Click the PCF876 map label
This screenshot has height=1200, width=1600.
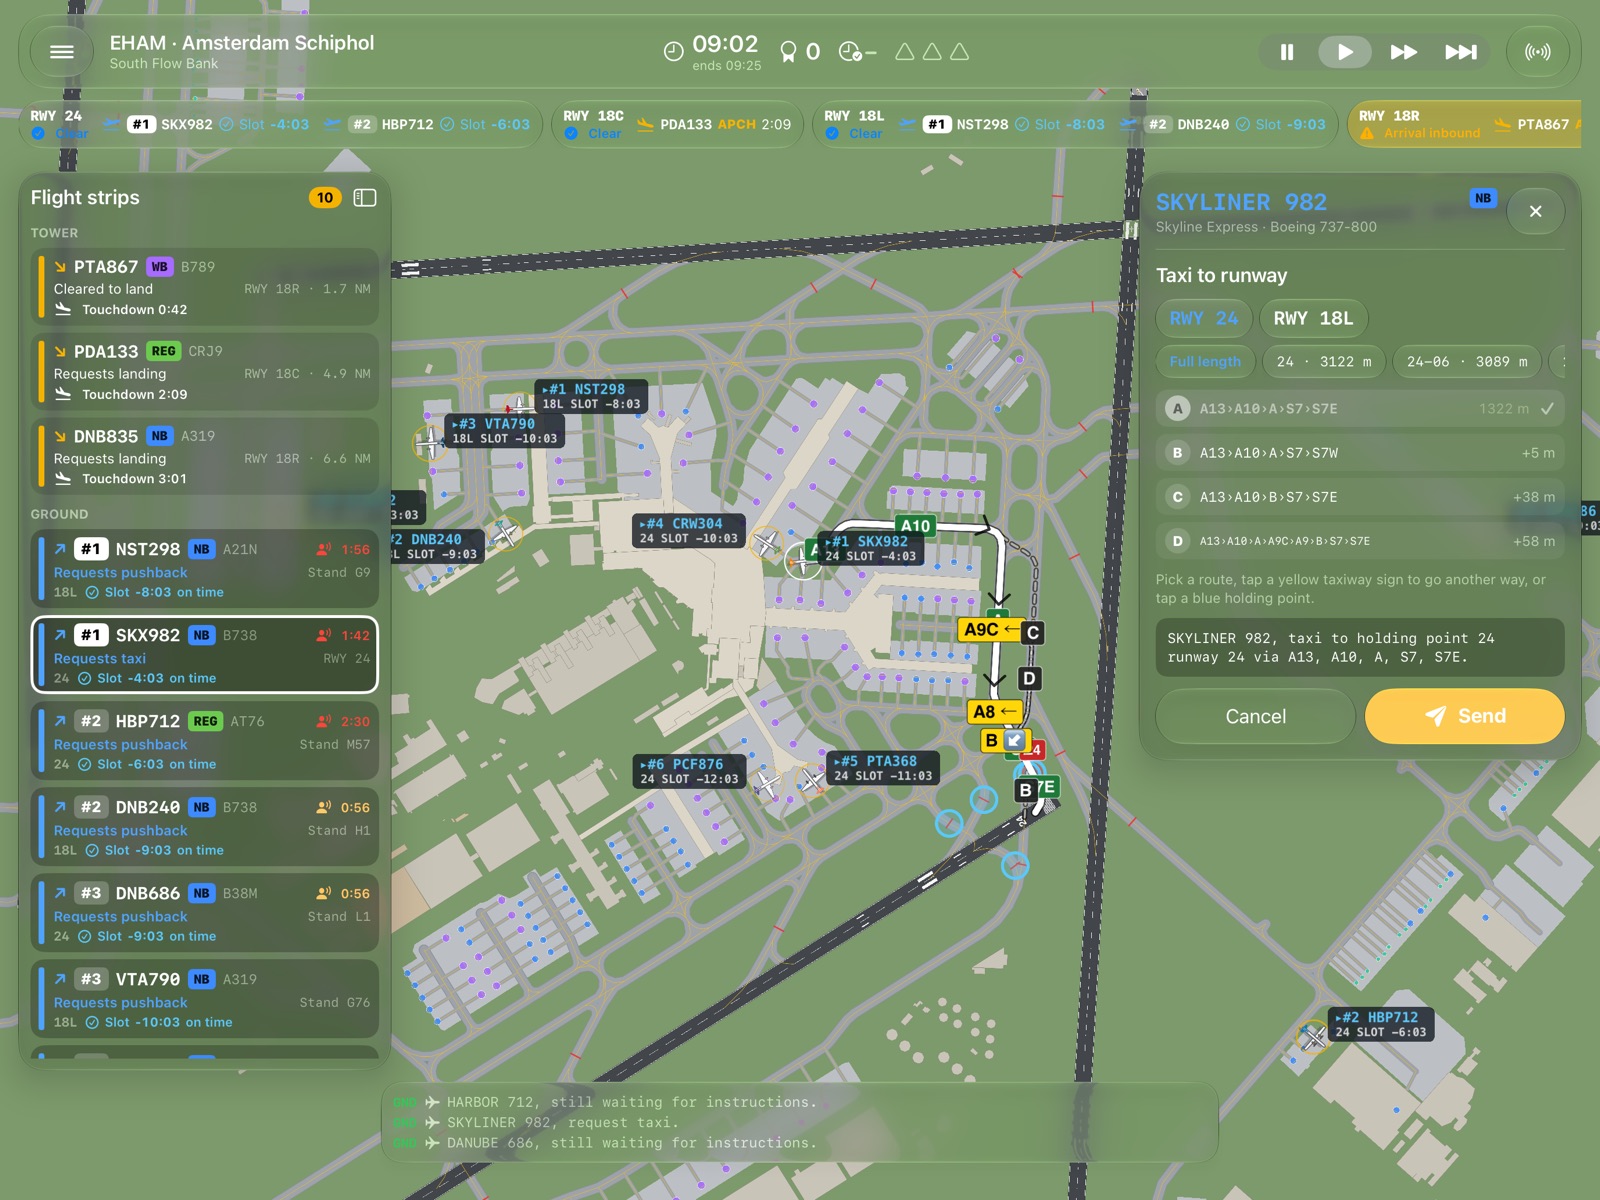click(690, 771)
